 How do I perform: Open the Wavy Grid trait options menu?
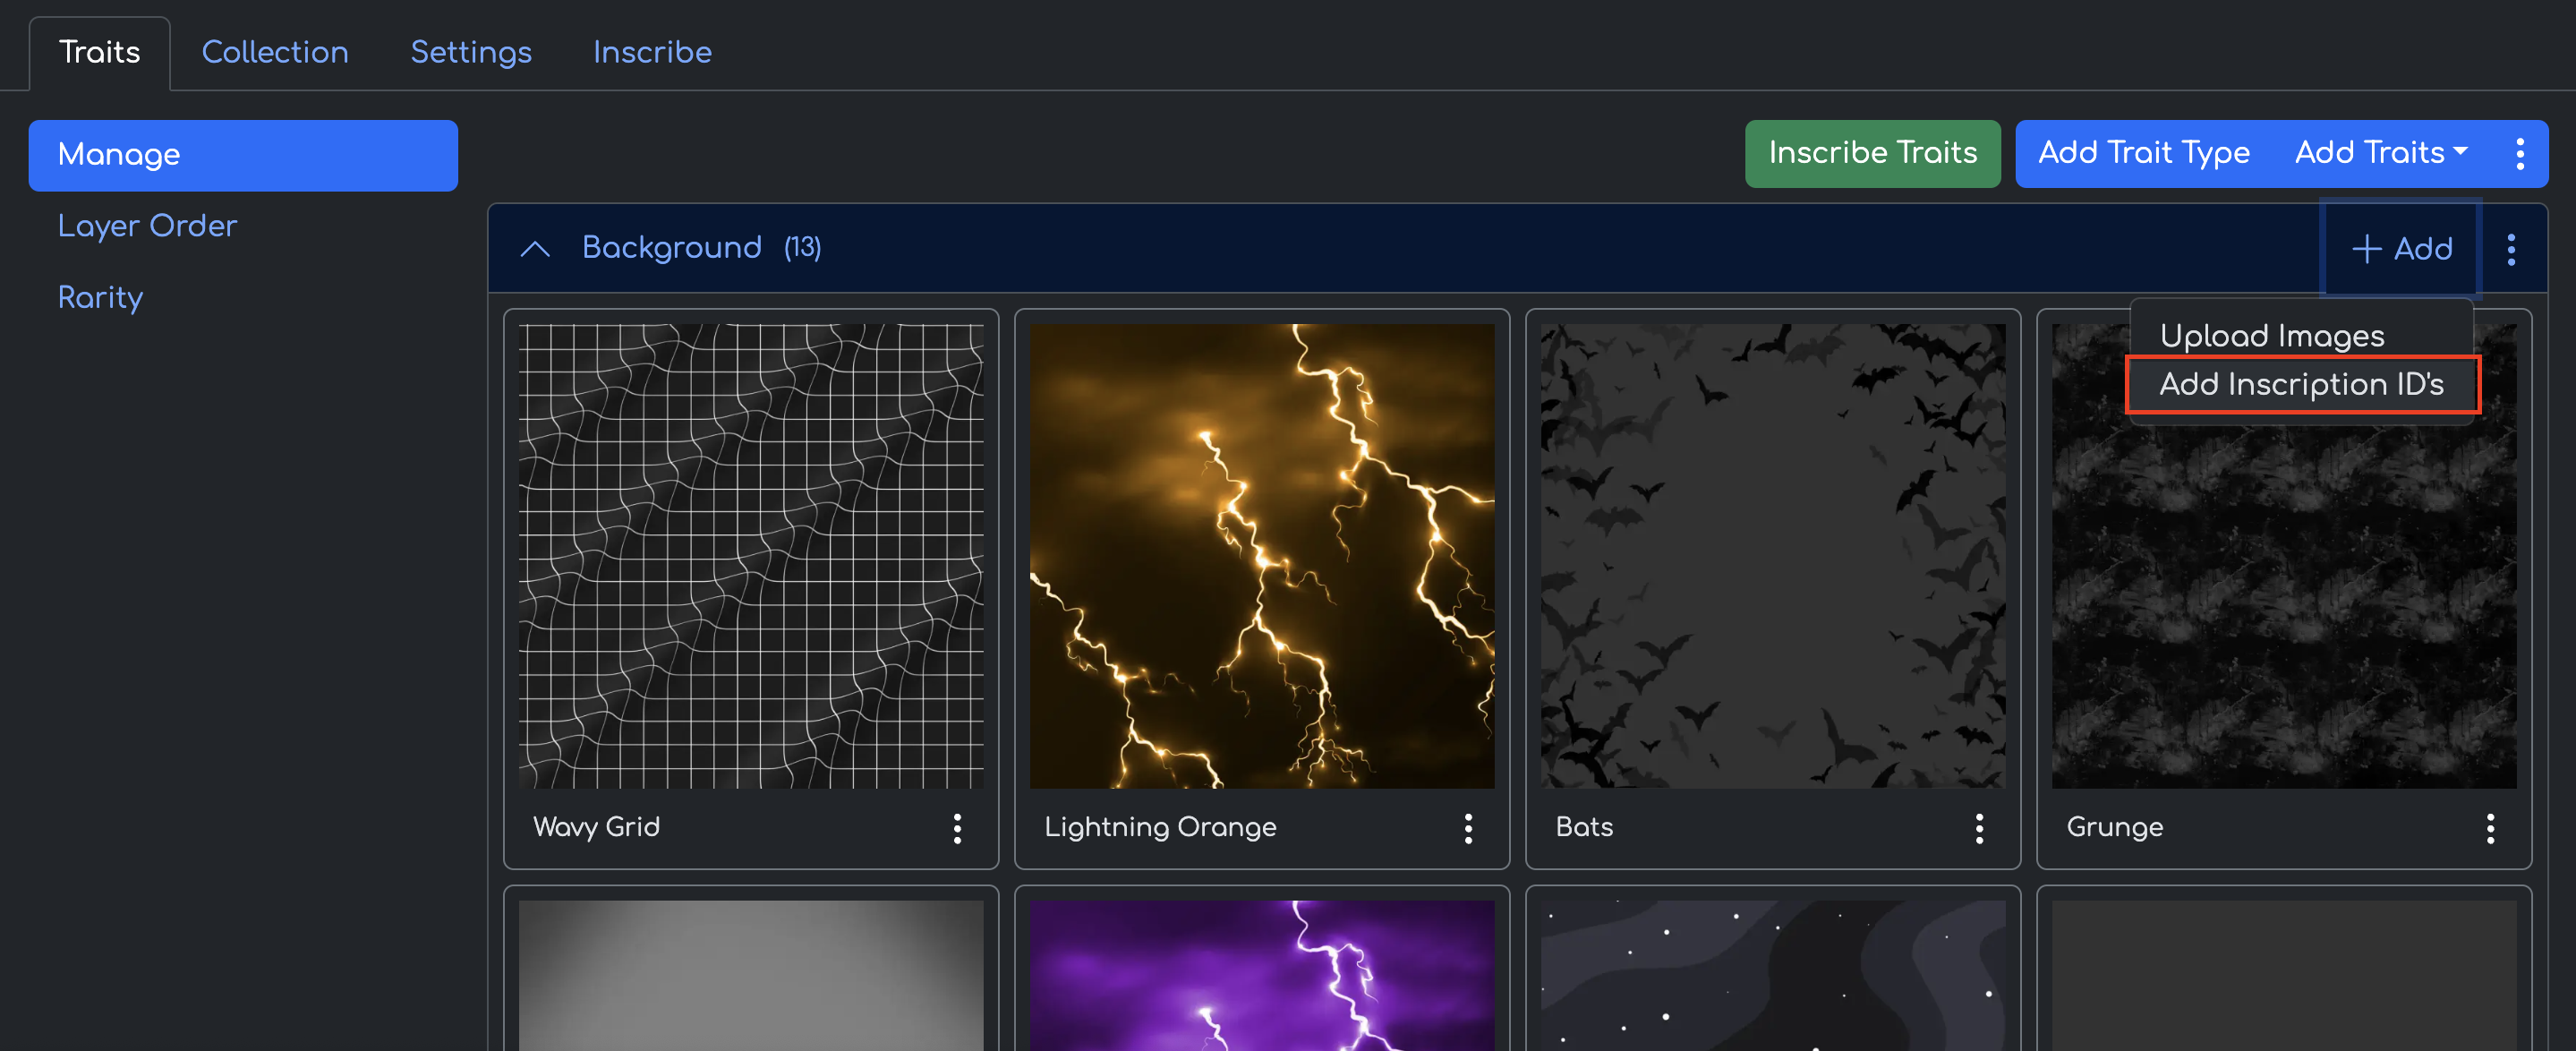(x=957, y=828)
